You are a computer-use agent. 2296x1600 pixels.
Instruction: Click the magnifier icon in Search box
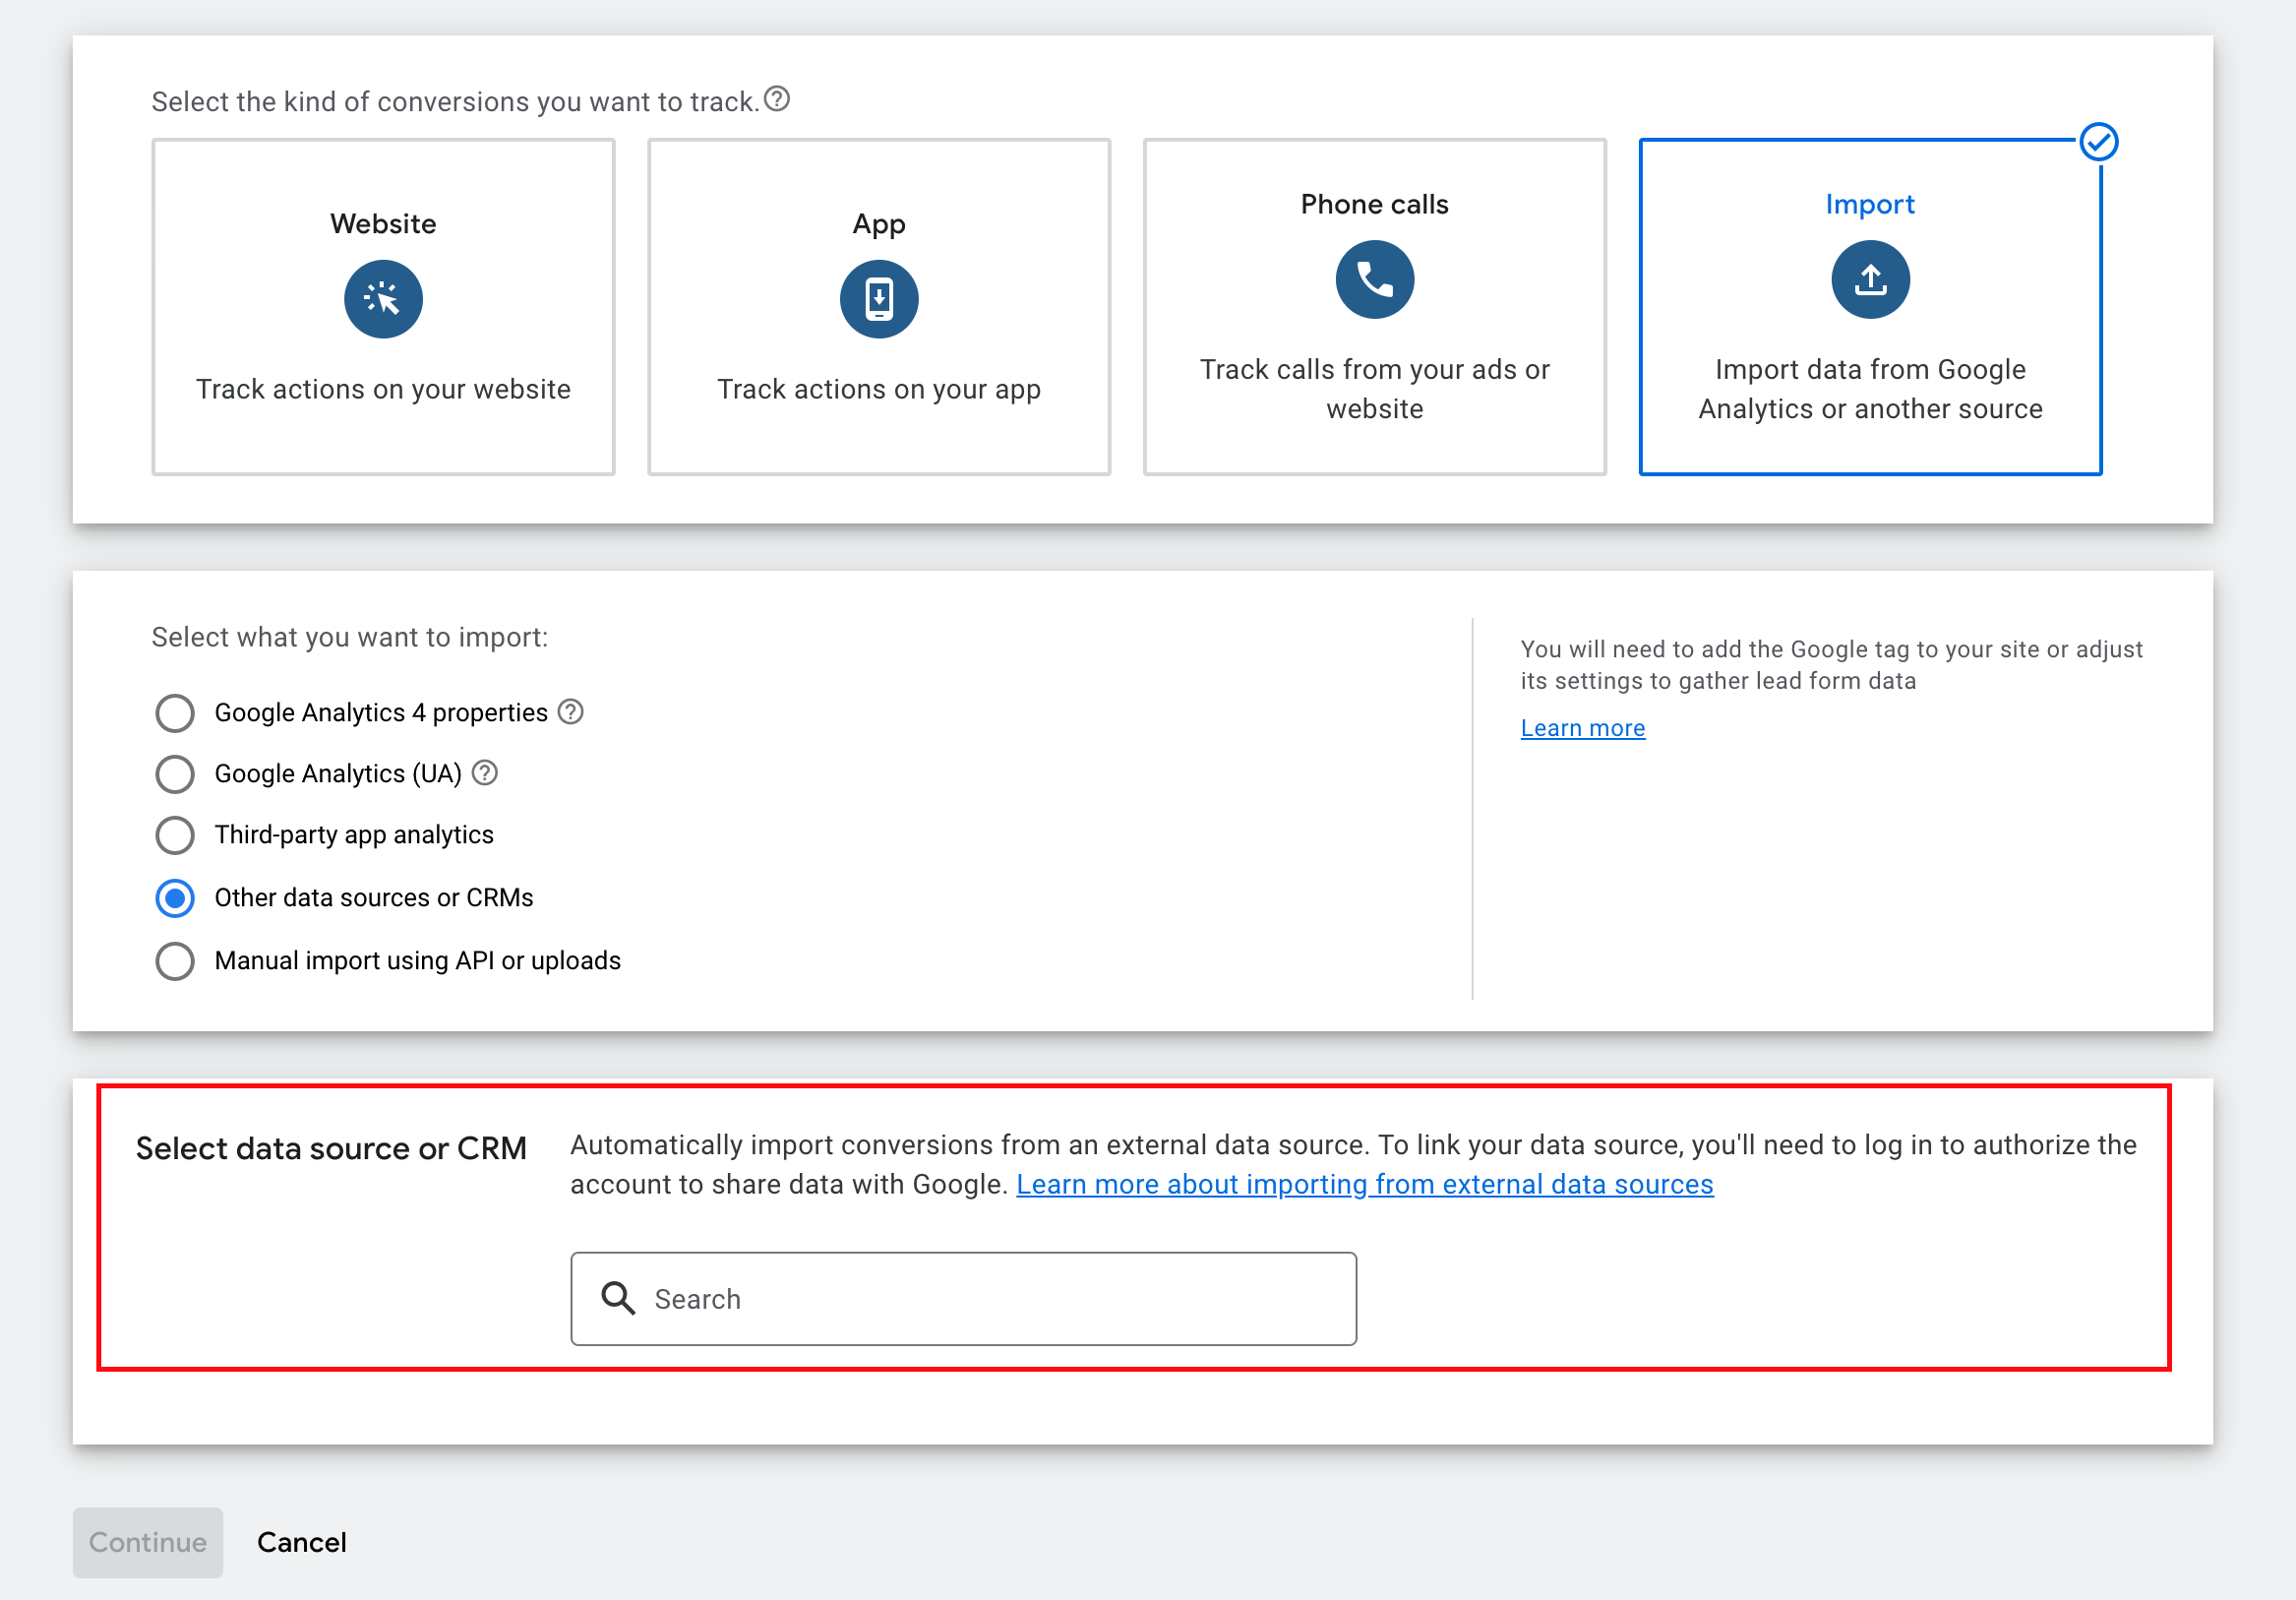618,1298
